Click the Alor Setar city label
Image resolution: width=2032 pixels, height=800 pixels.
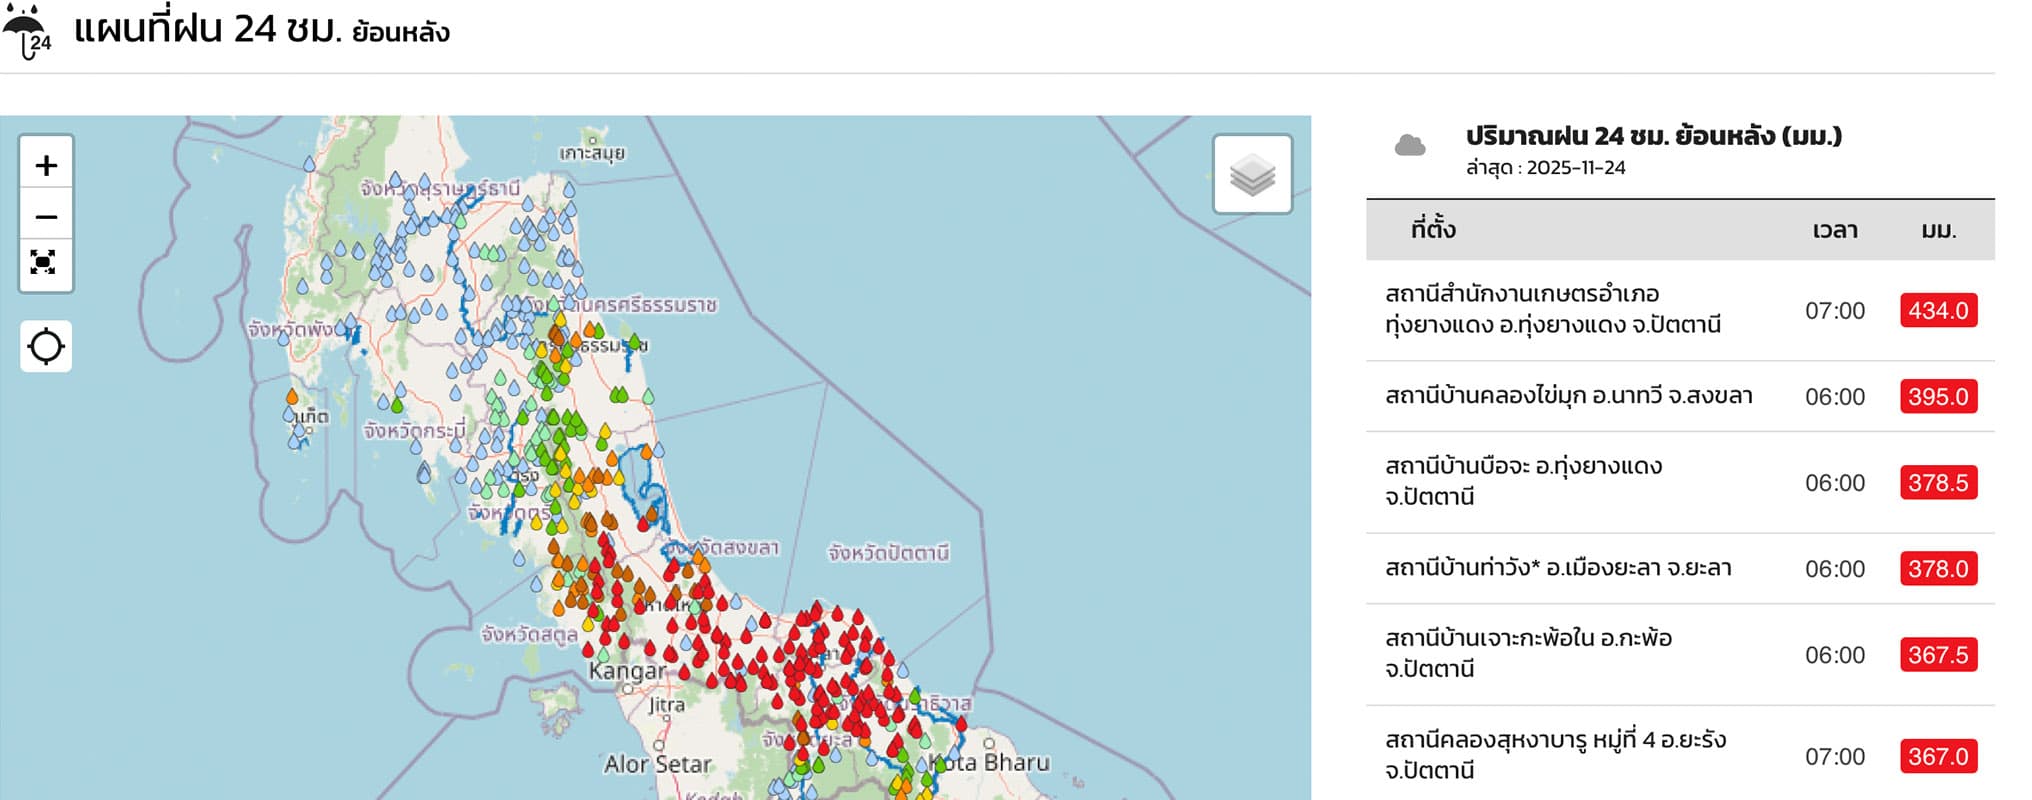coord(657,764)
